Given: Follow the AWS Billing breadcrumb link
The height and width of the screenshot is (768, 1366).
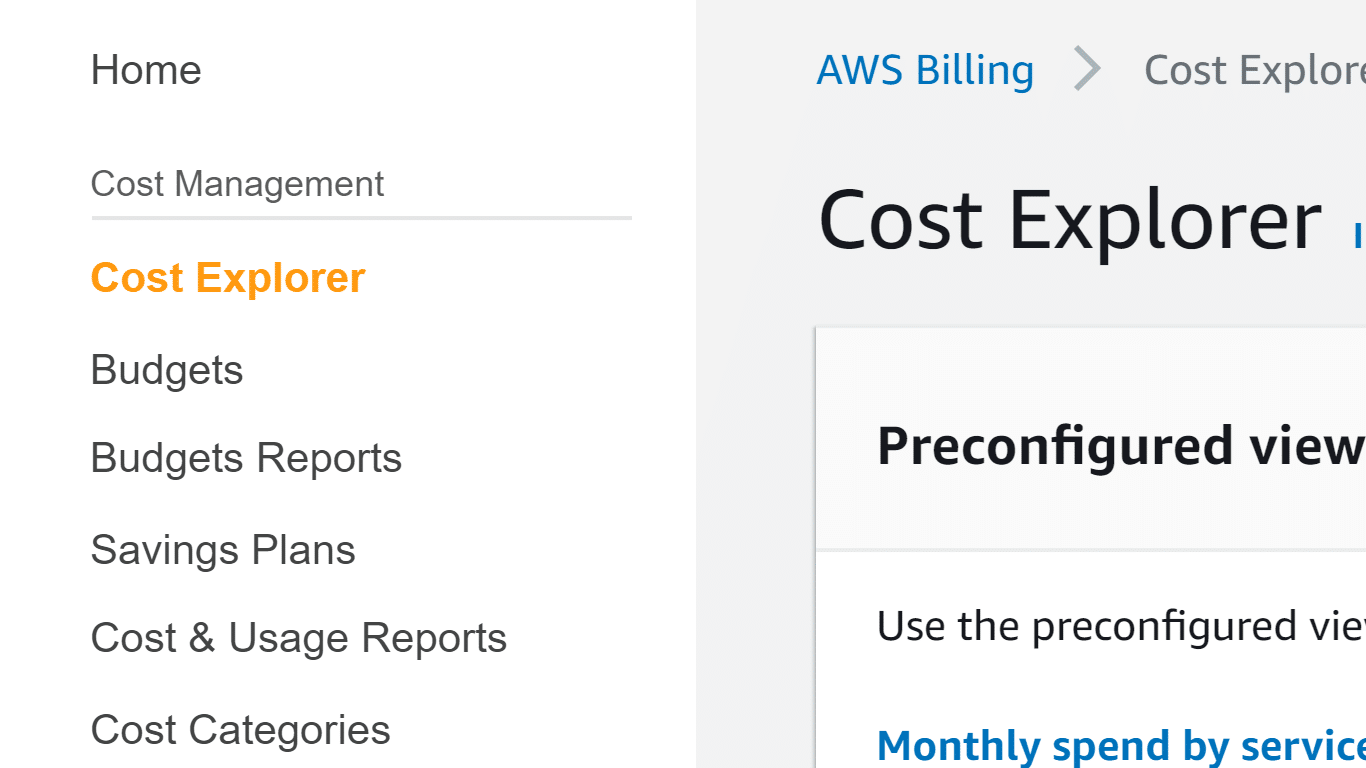Looking at the screenshot, I should (925, 69).
